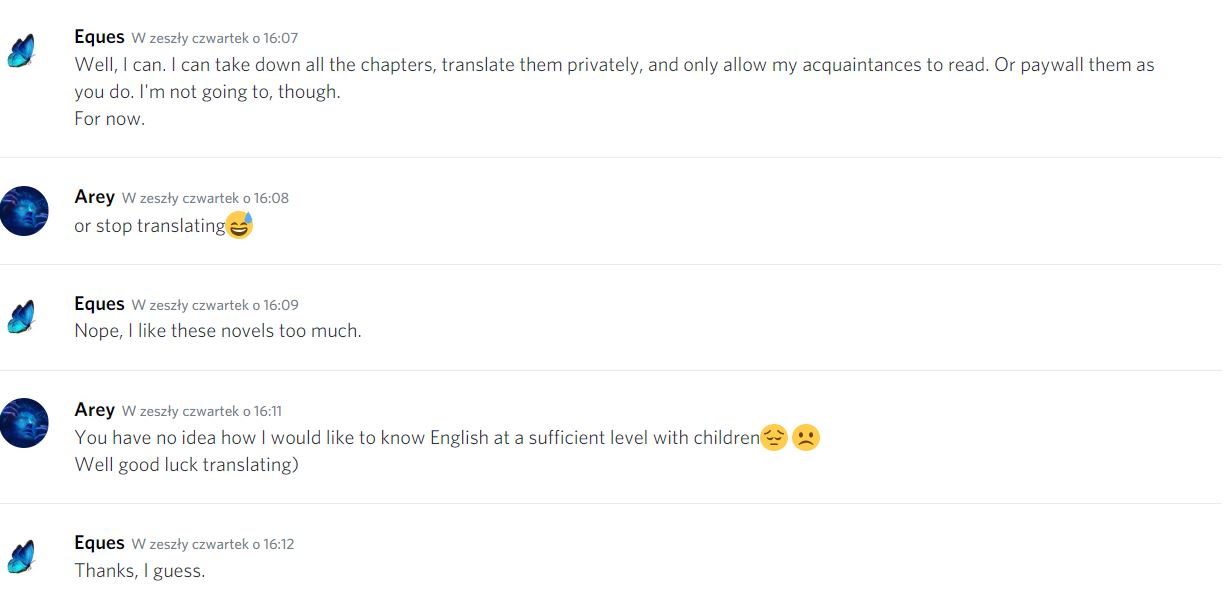This screenshot has width=1232, height=589.
Task: Click the message text "Well good luck translating)"
Action: (x=186, y=465)
